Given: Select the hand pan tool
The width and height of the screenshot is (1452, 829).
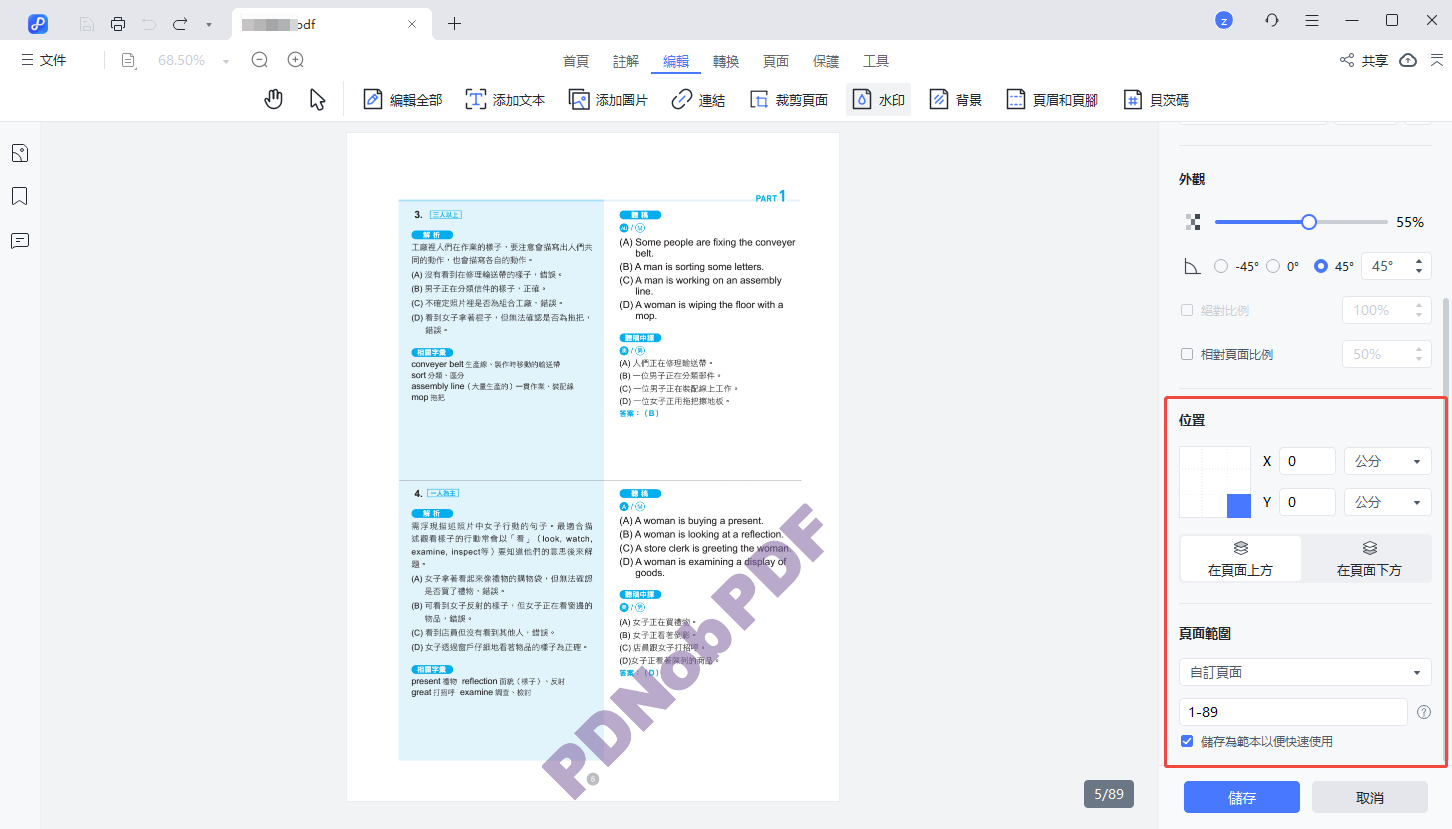Looking at the screenshot, I should coord(273,99).
